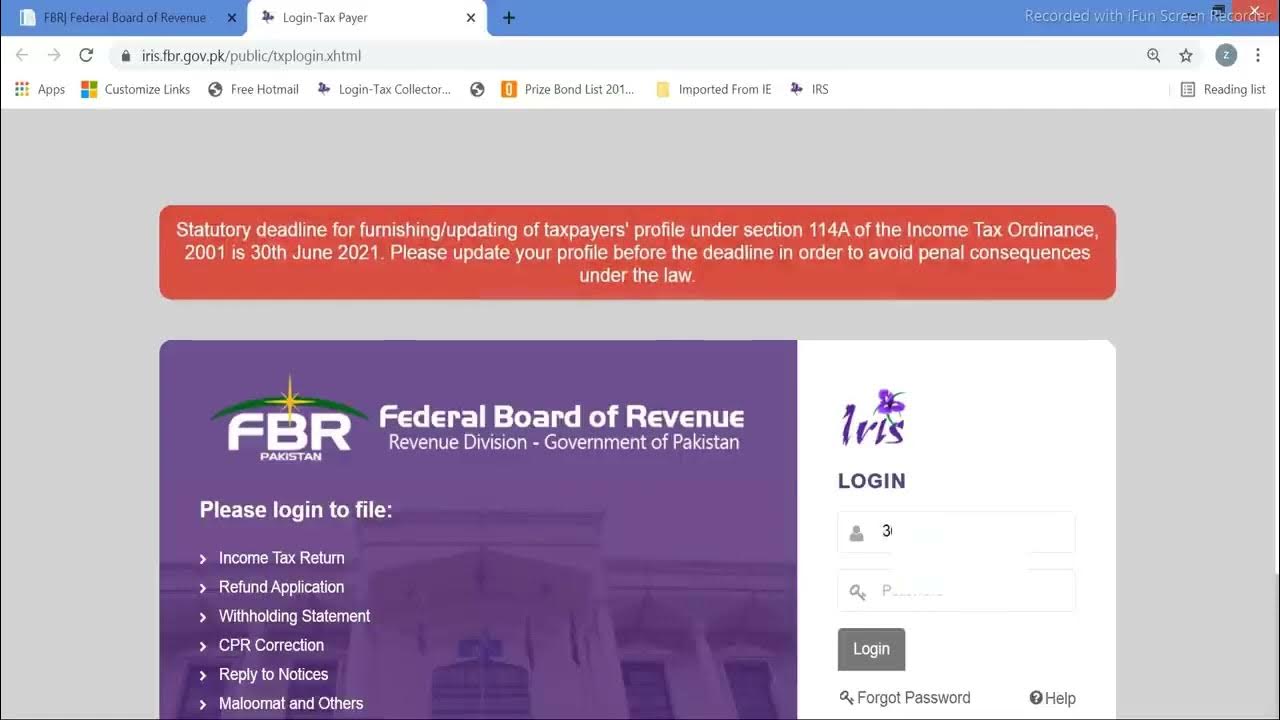The height and width of the screenshot is (720, 1280).
Task: Select the Login-Tax Payer tab
Action: pos(368,18)
